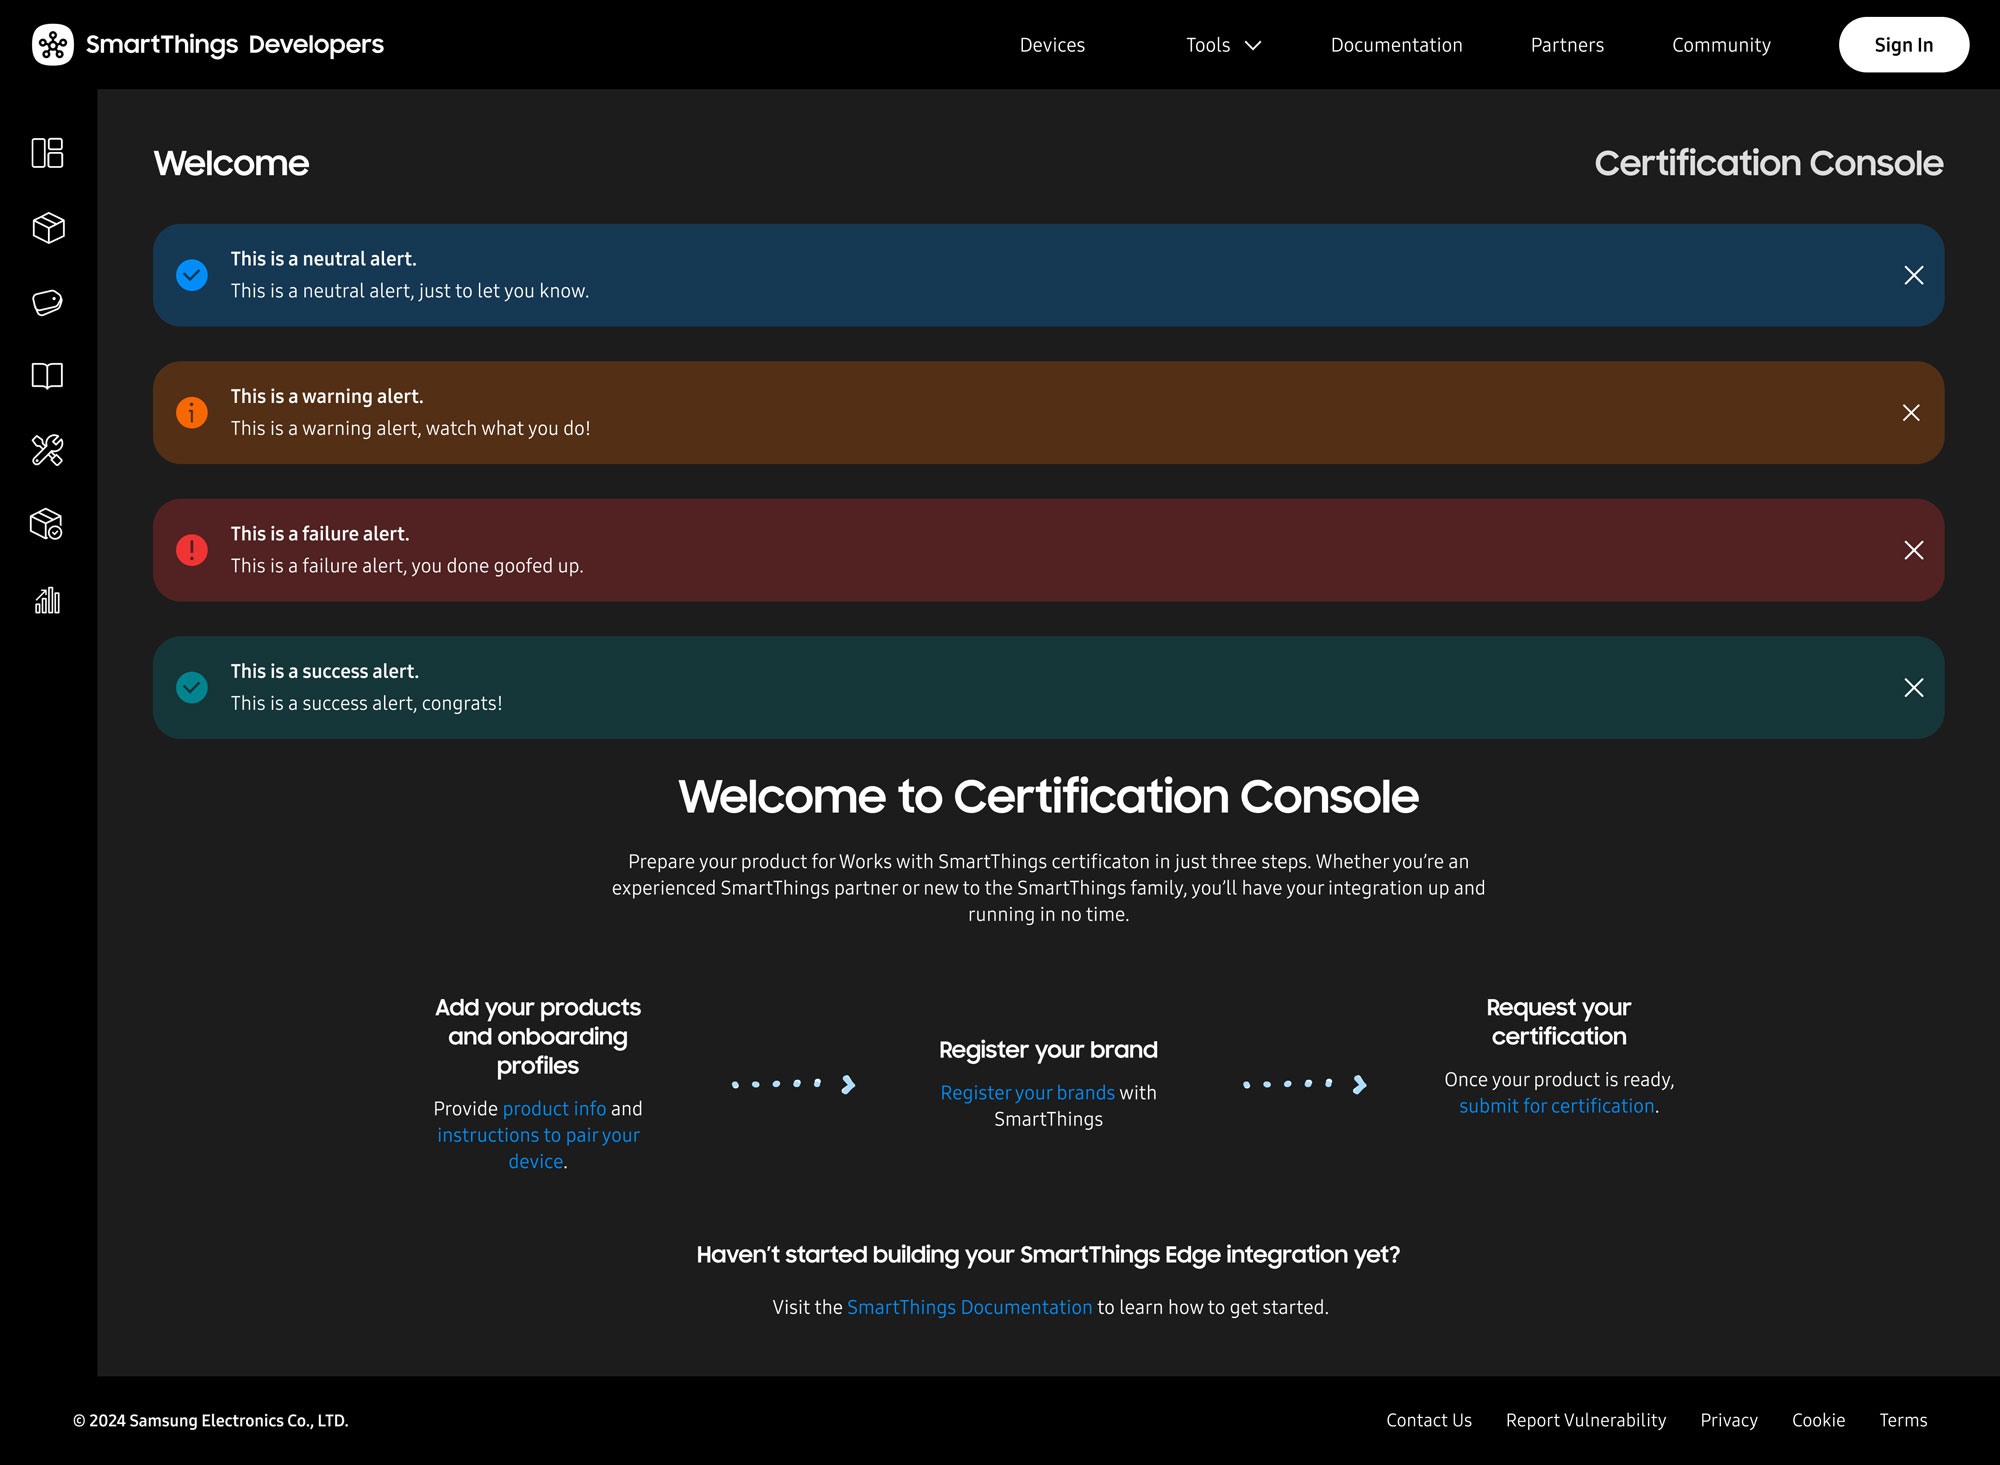The height and width of the screenshot is (1465, 2000).
Task: Click the 'This is a warning alert.' heading
Action: [327, 396]
